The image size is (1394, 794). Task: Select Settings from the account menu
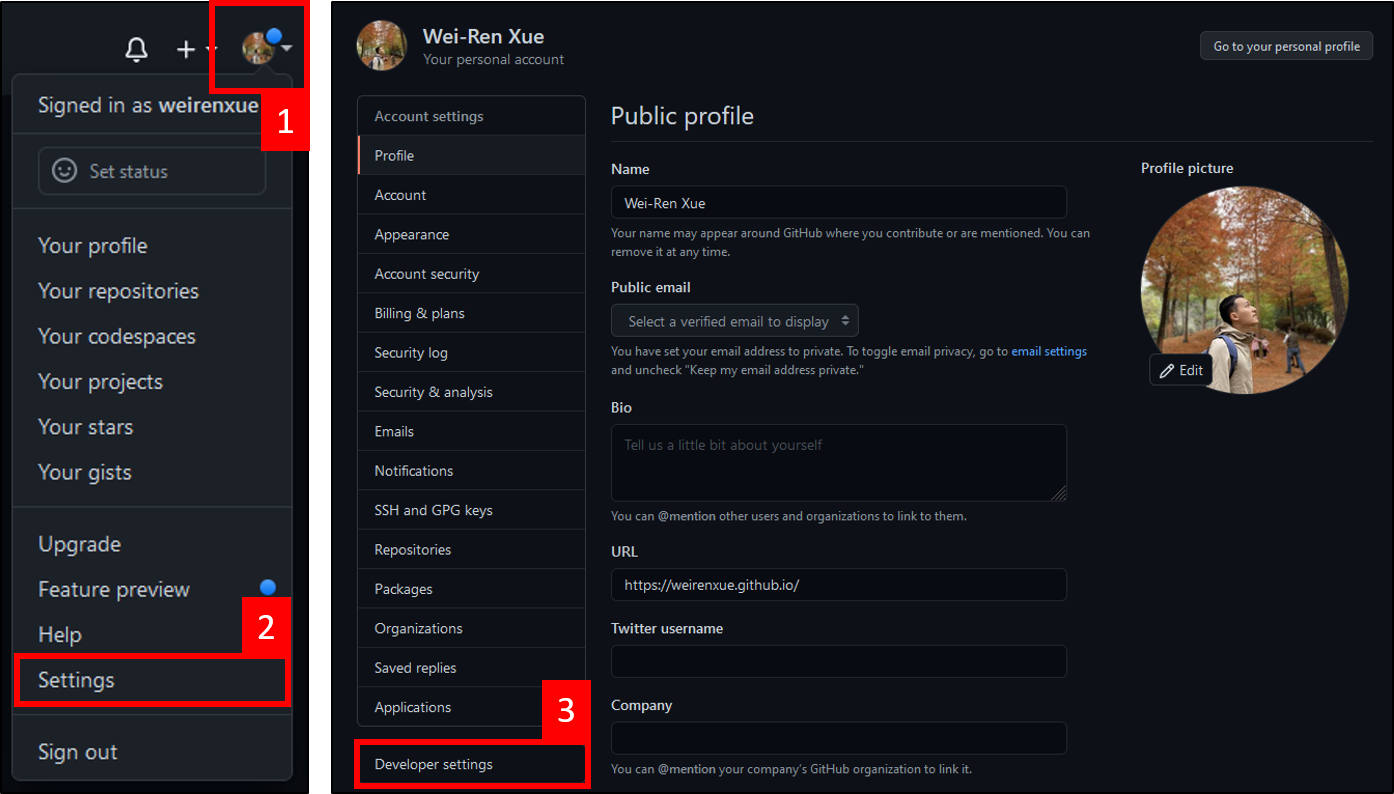[x=75, y=680]
